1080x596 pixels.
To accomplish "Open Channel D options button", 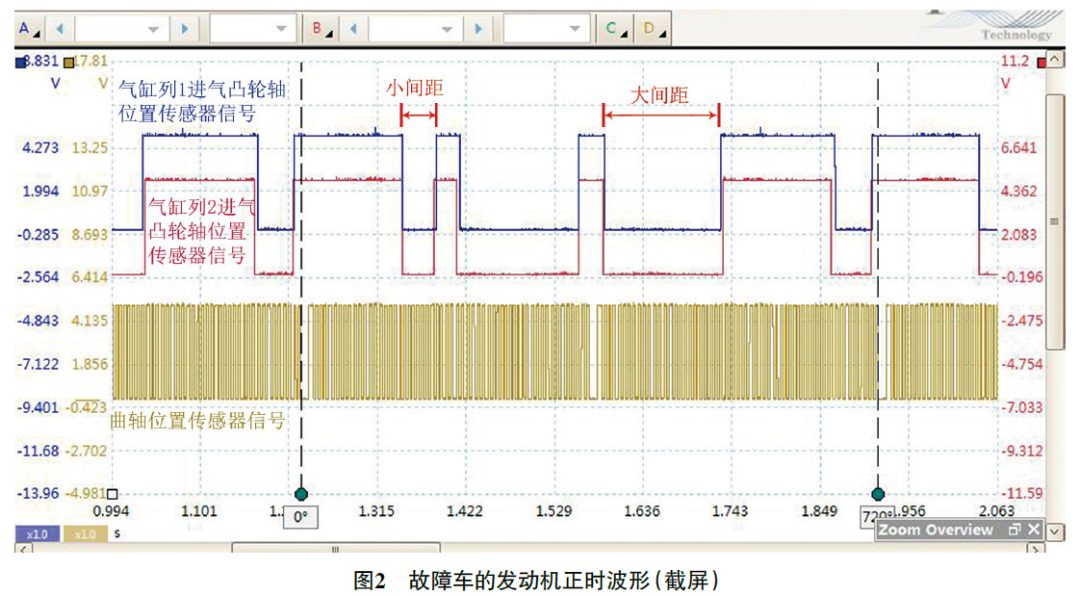I will 652,29.
